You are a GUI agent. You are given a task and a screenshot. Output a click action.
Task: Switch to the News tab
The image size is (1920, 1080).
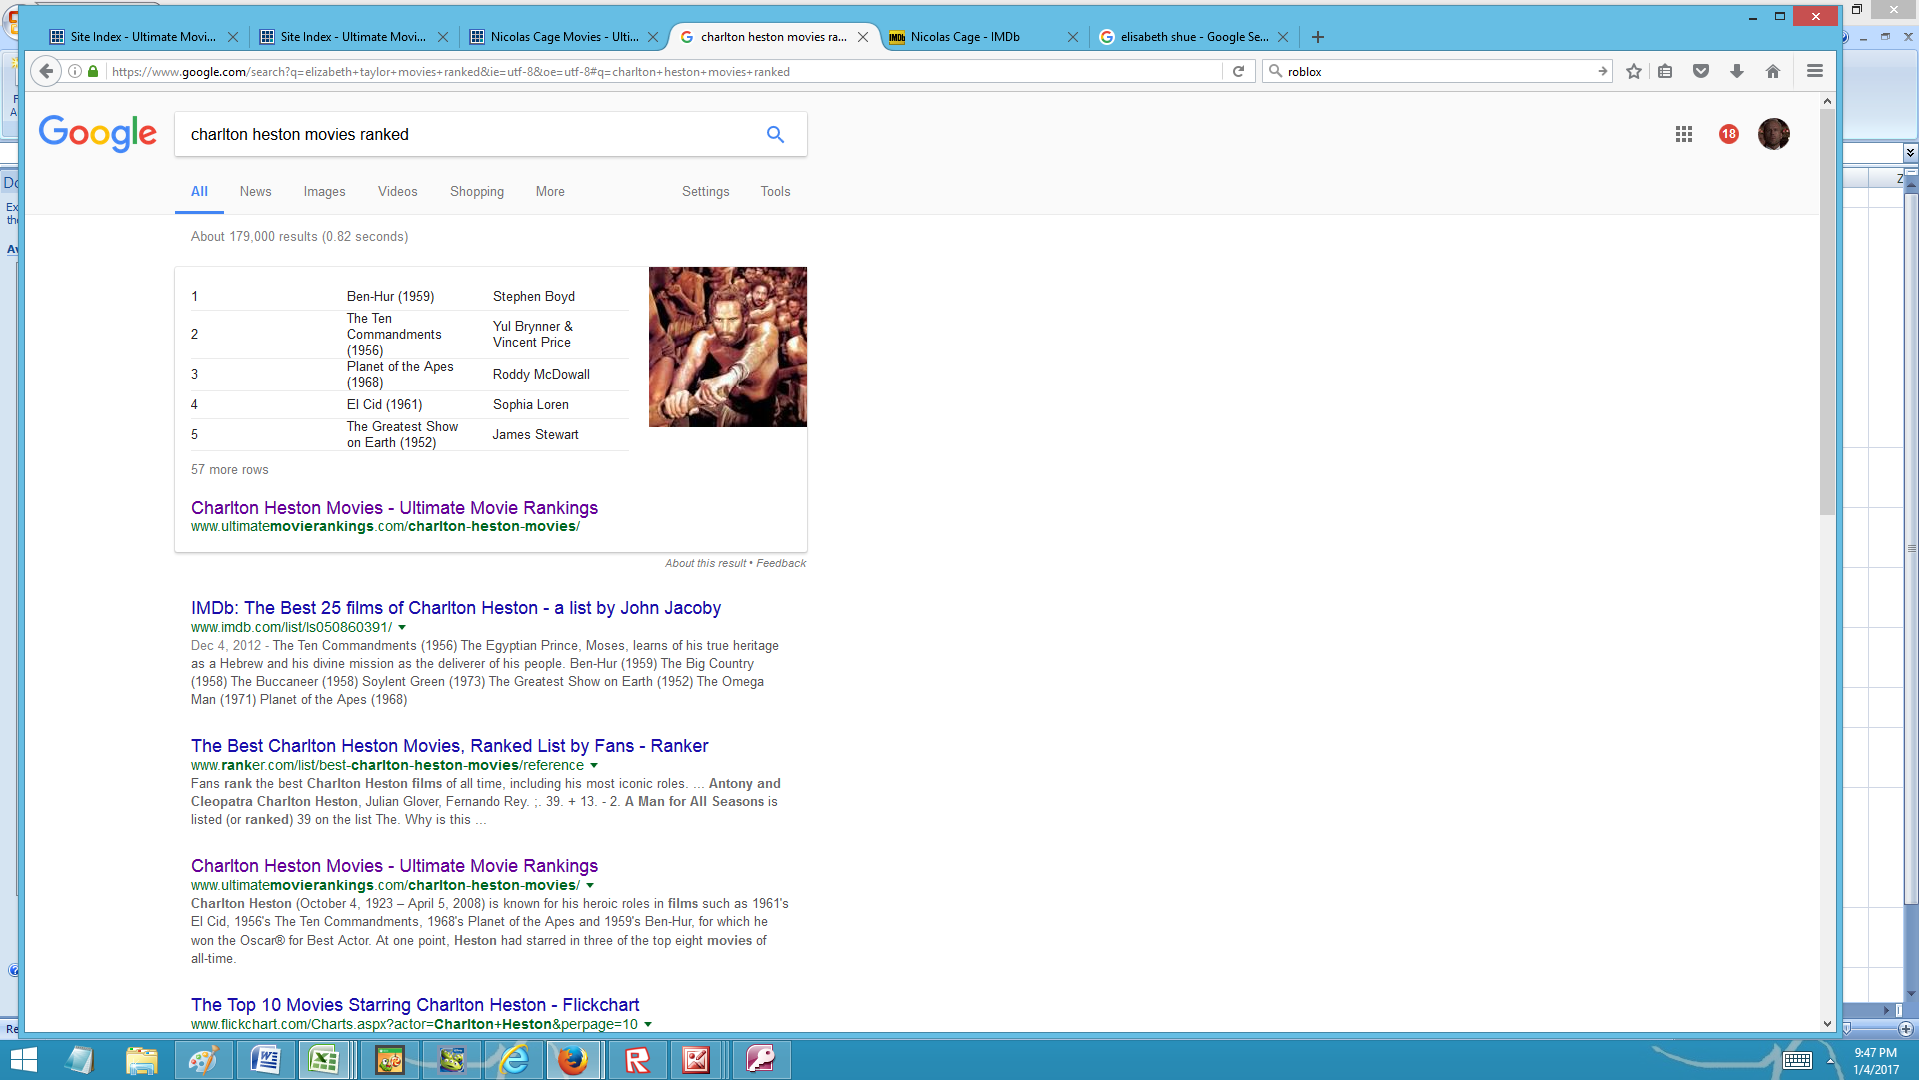pyautogui.click(x=255, y=191)
